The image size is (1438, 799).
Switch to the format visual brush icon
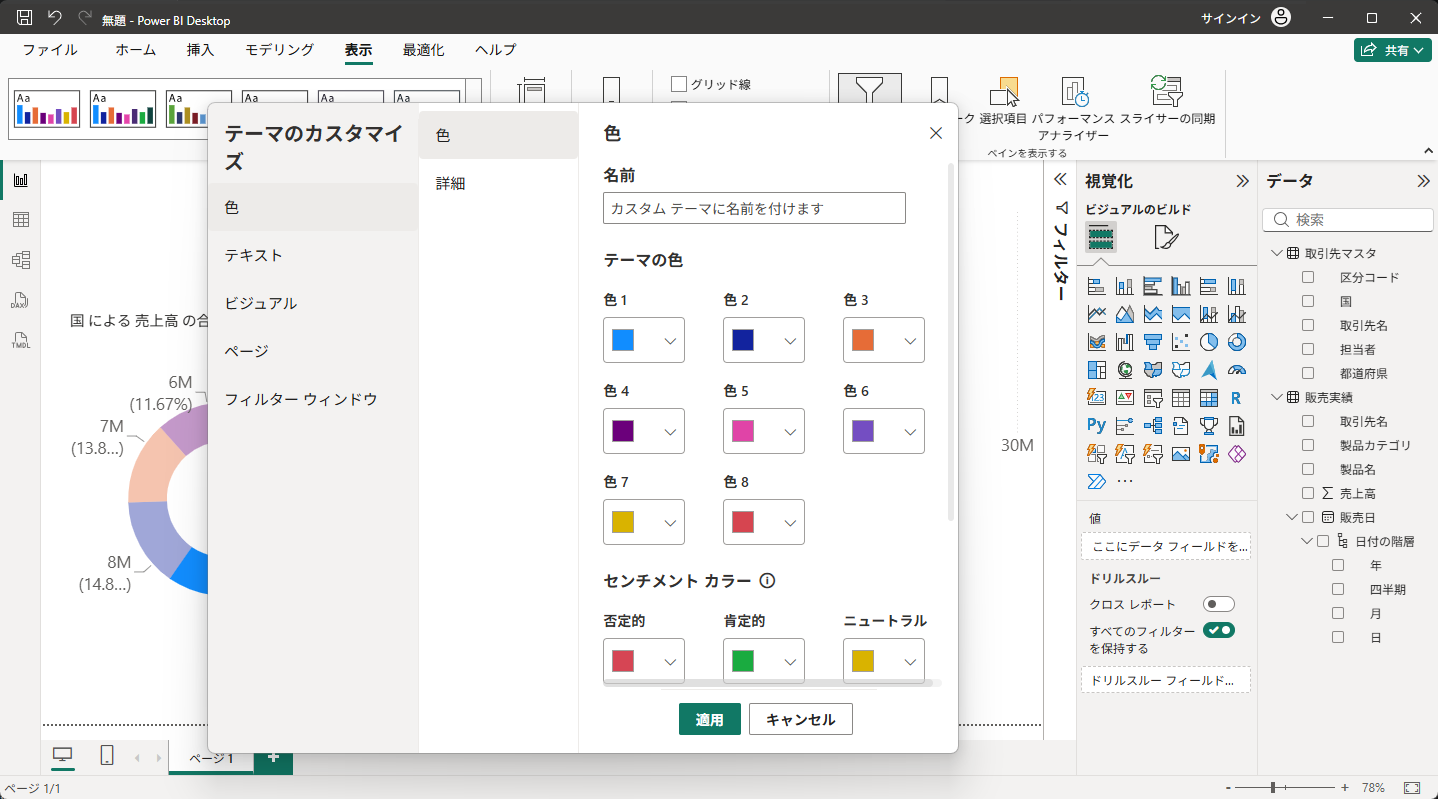click(x=1166, y=237)
